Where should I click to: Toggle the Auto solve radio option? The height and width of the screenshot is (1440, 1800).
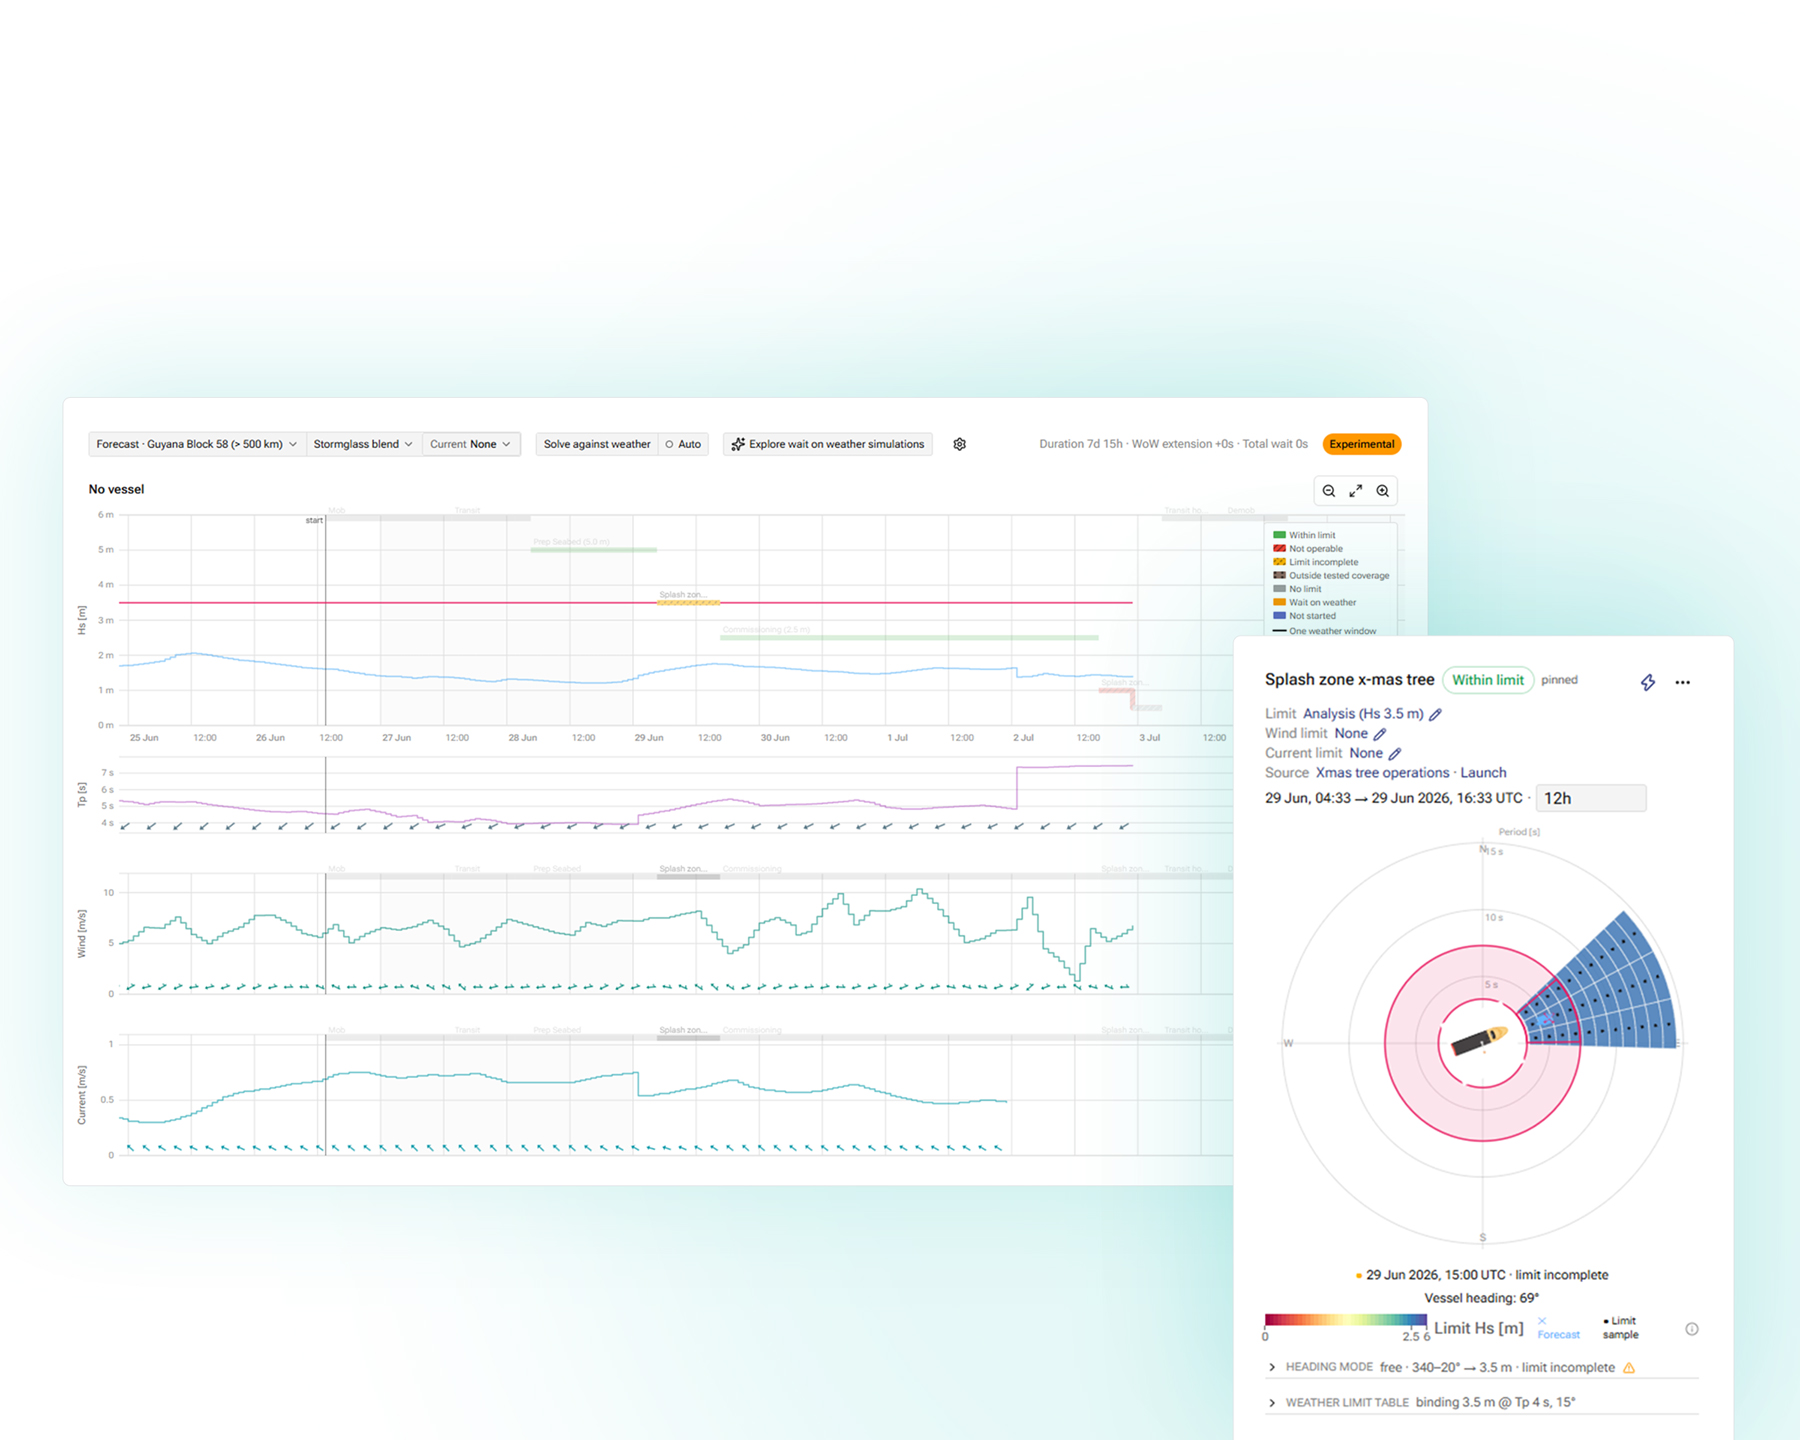pyautogui.click(x=684, y=444)
